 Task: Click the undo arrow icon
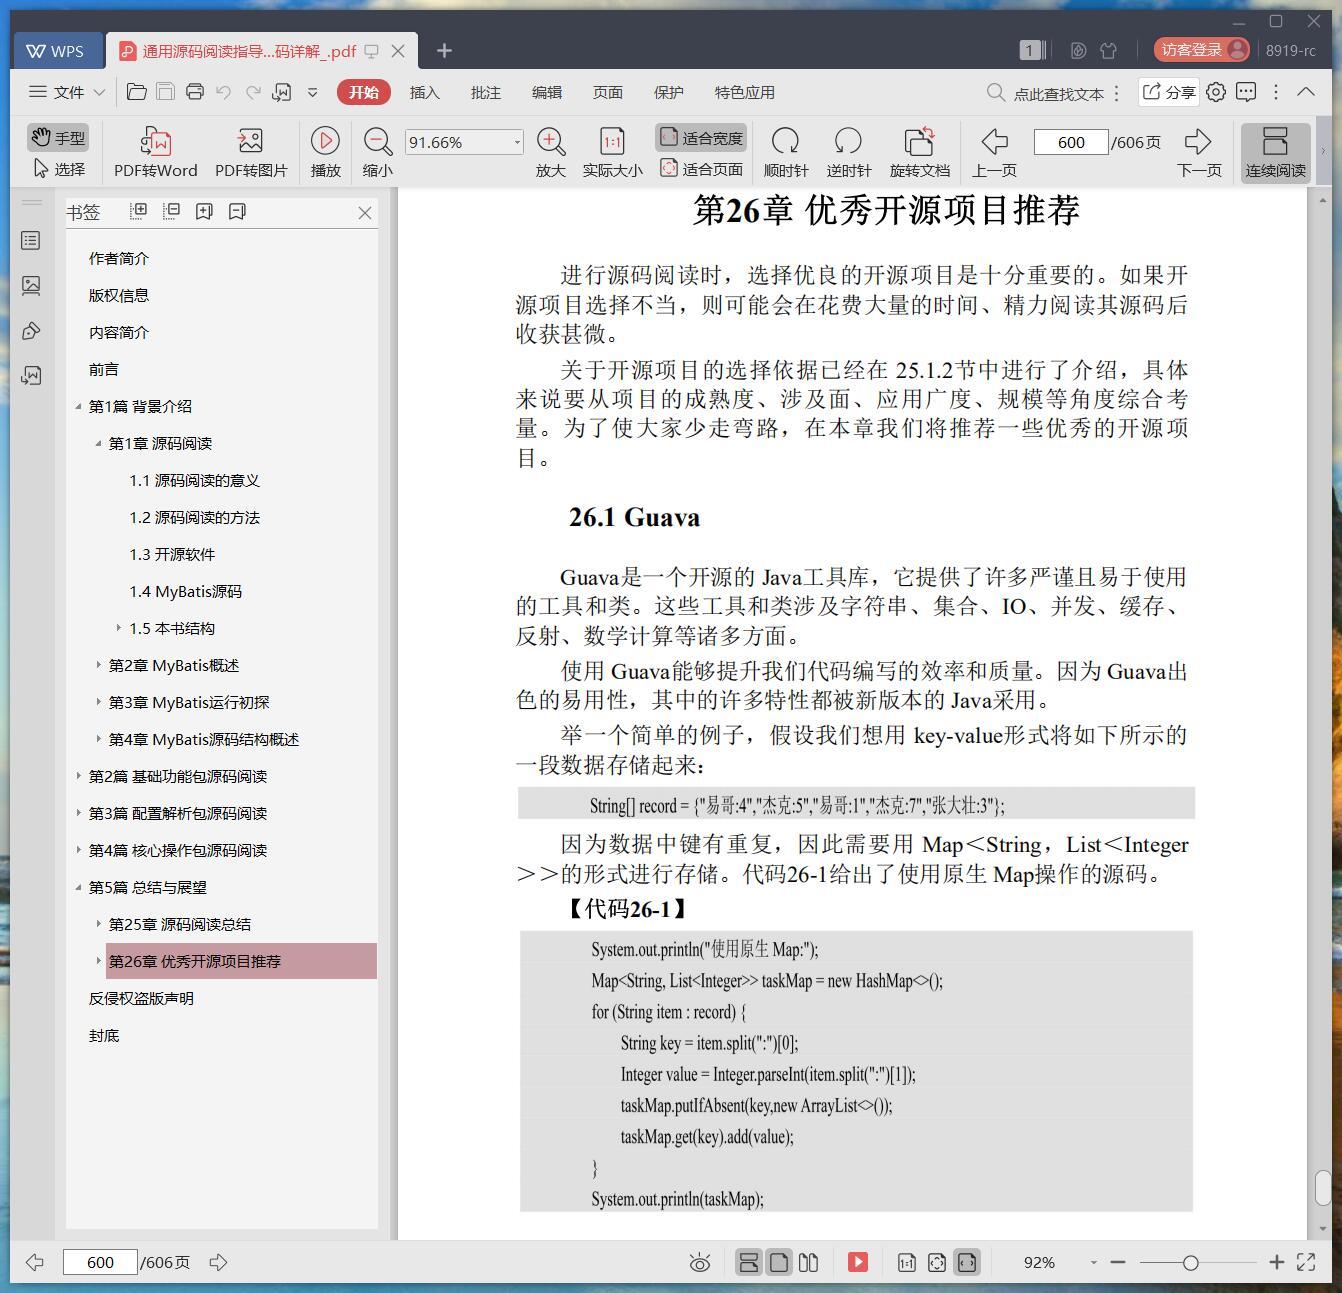[x=224, y=92]
